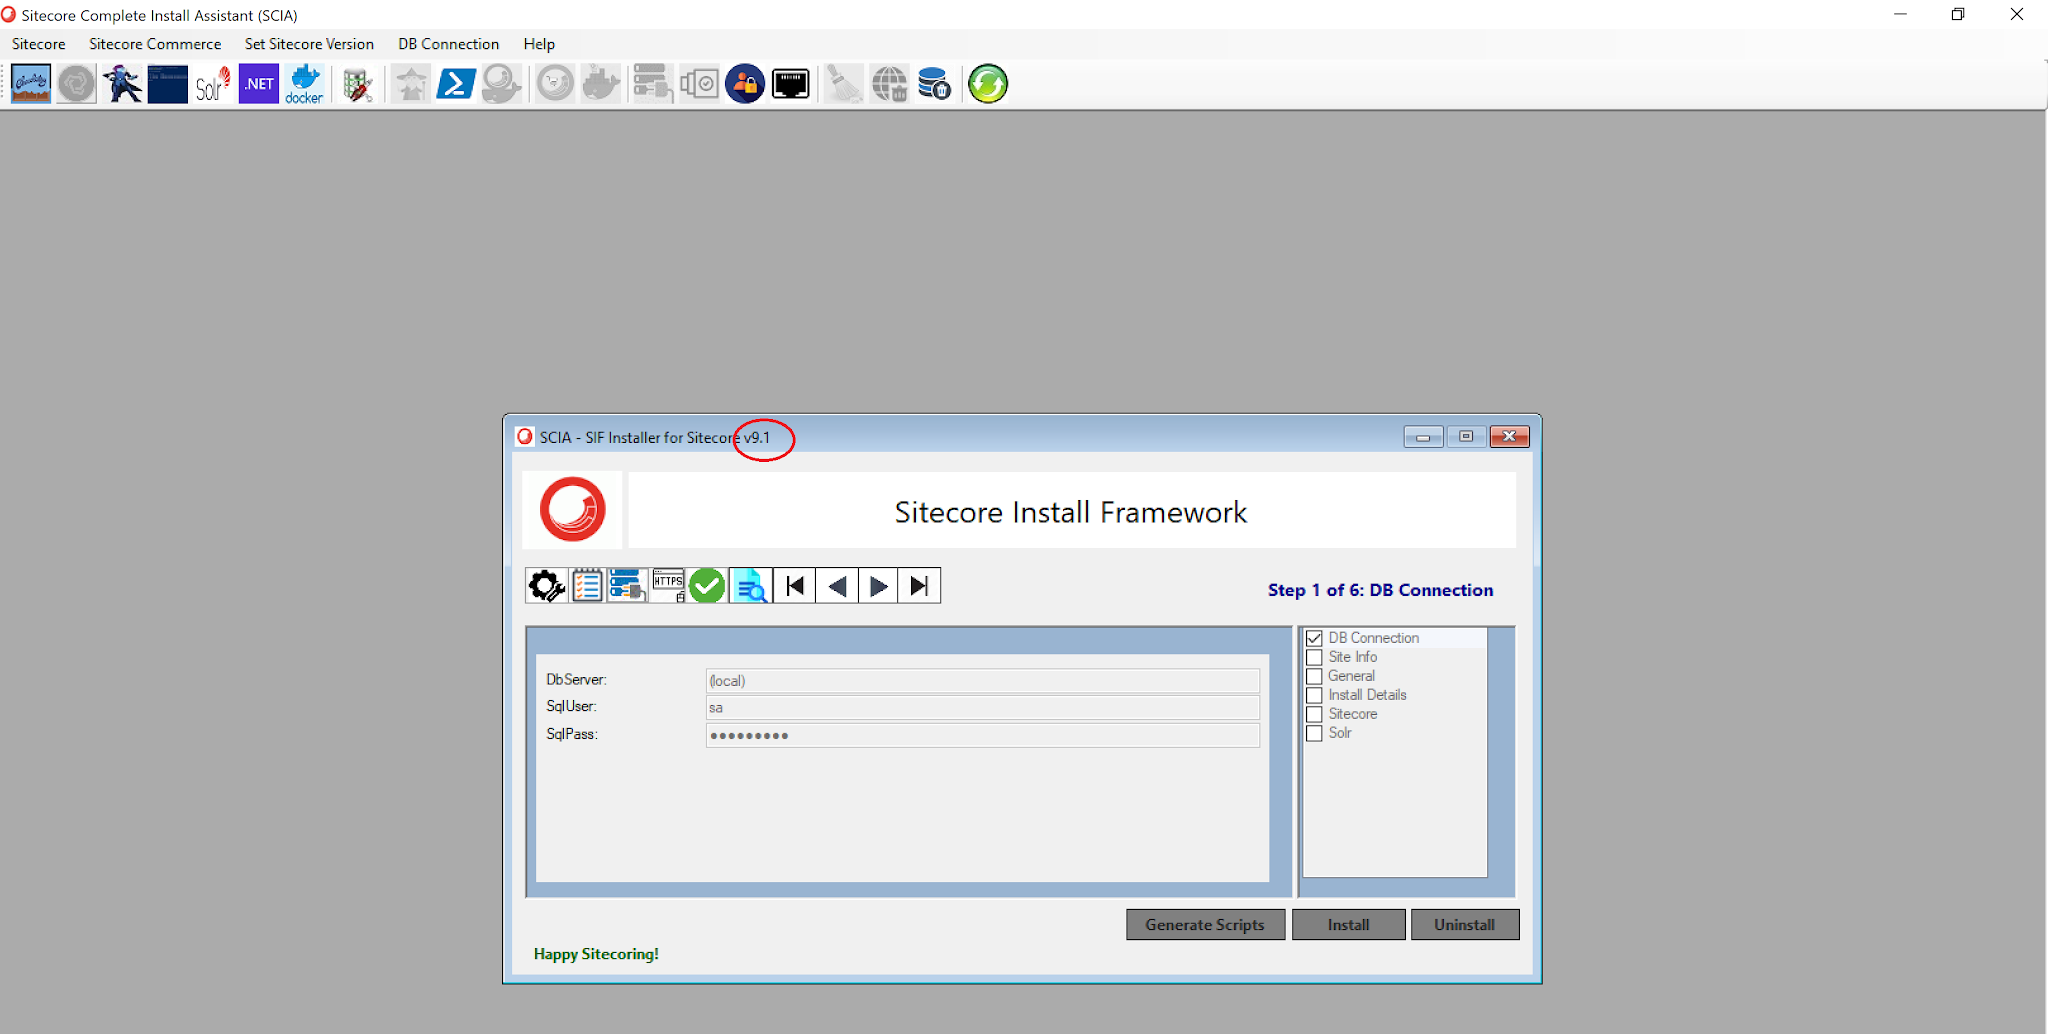Go to next step arrow
This screenshot has height=1034, width=2048.
[x=878, y=586]
